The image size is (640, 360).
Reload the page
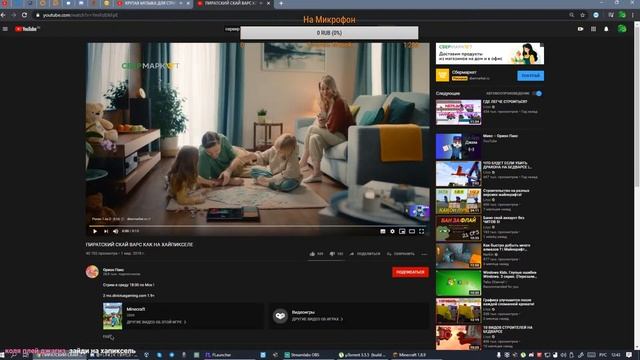24,15
